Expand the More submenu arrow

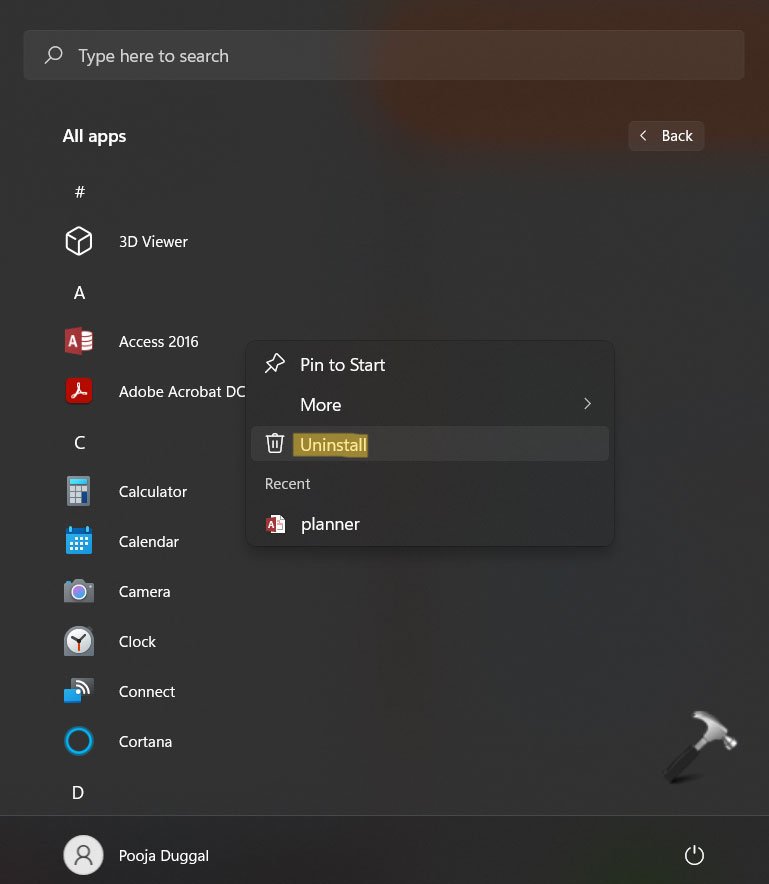[x=587, y=404]
